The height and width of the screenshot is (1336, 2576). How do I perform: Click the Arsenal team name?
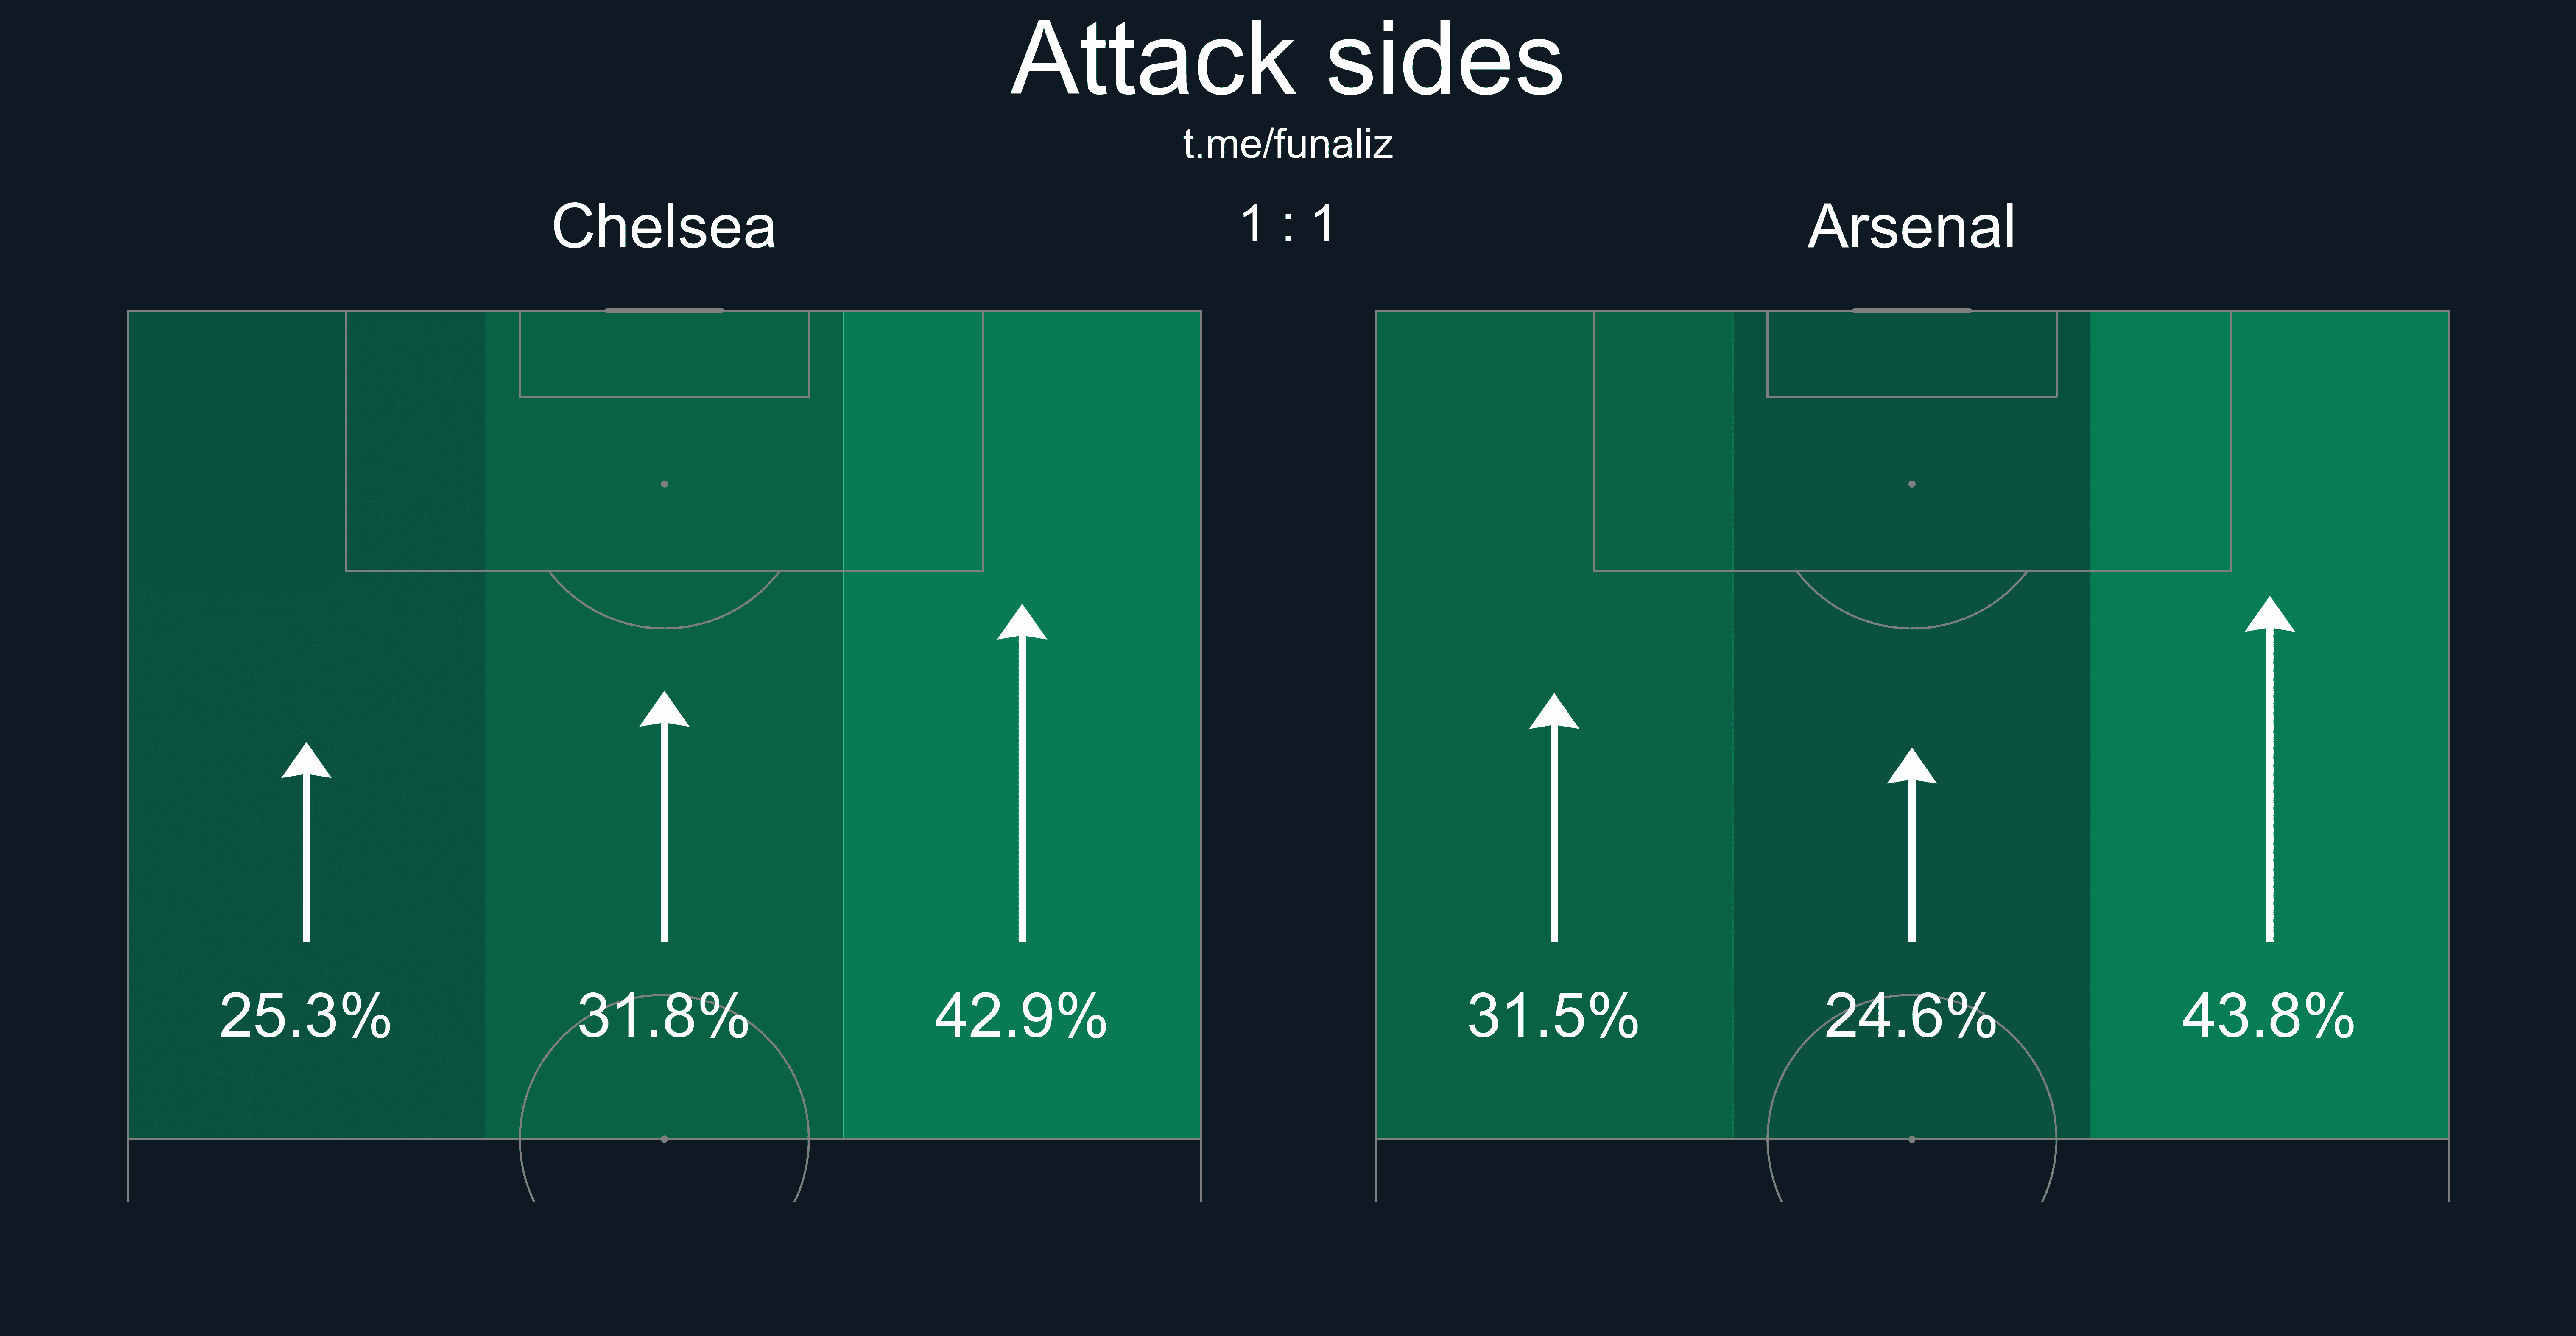point(1911,227)
